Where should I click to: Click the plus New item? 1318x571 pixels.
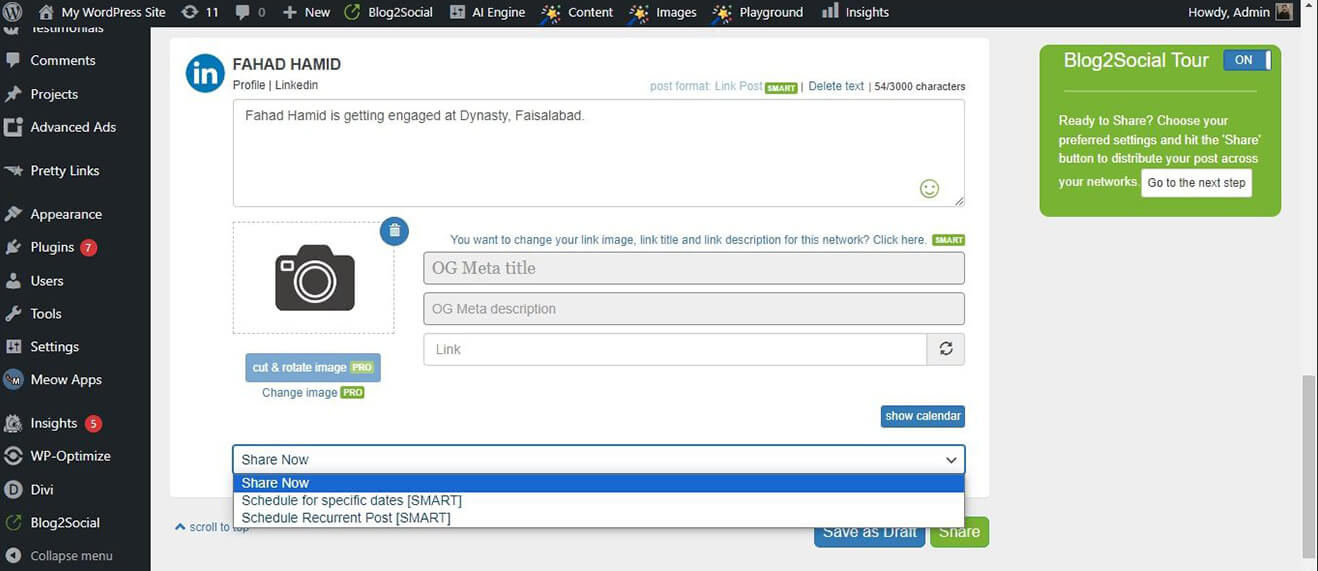(x=306, y=12)
